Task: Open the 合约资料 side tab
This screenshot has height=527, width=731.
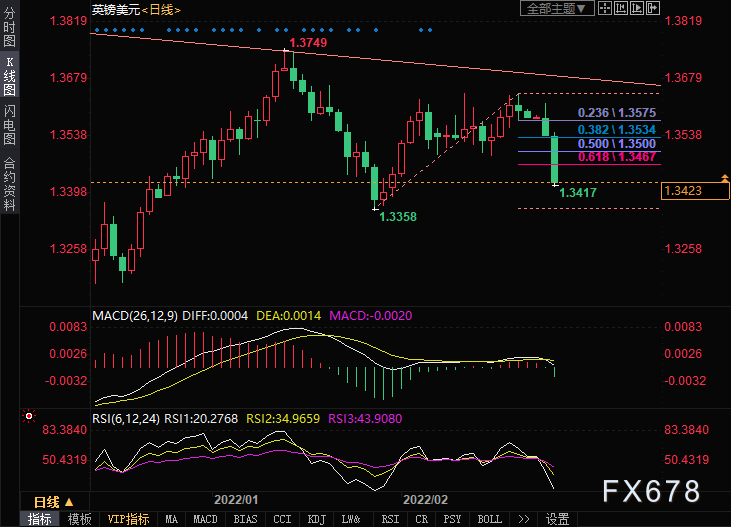Action: point(9,183)
